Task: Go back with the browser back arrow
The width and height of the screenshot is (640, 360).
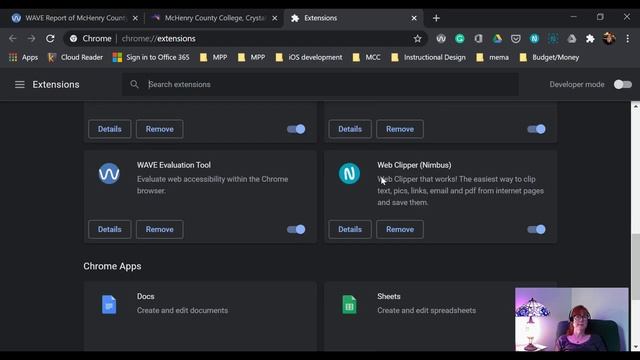Action: pos(13,38)
